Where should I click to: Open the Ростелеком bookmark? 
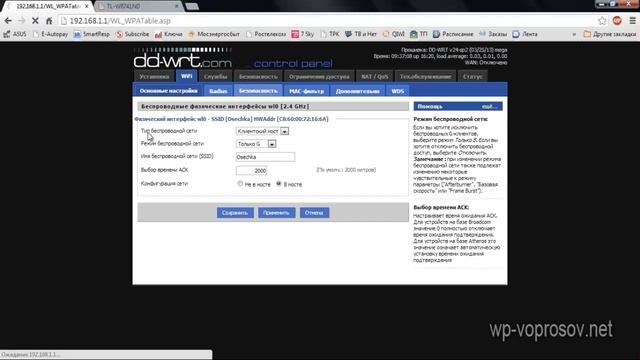click(266, 34)
